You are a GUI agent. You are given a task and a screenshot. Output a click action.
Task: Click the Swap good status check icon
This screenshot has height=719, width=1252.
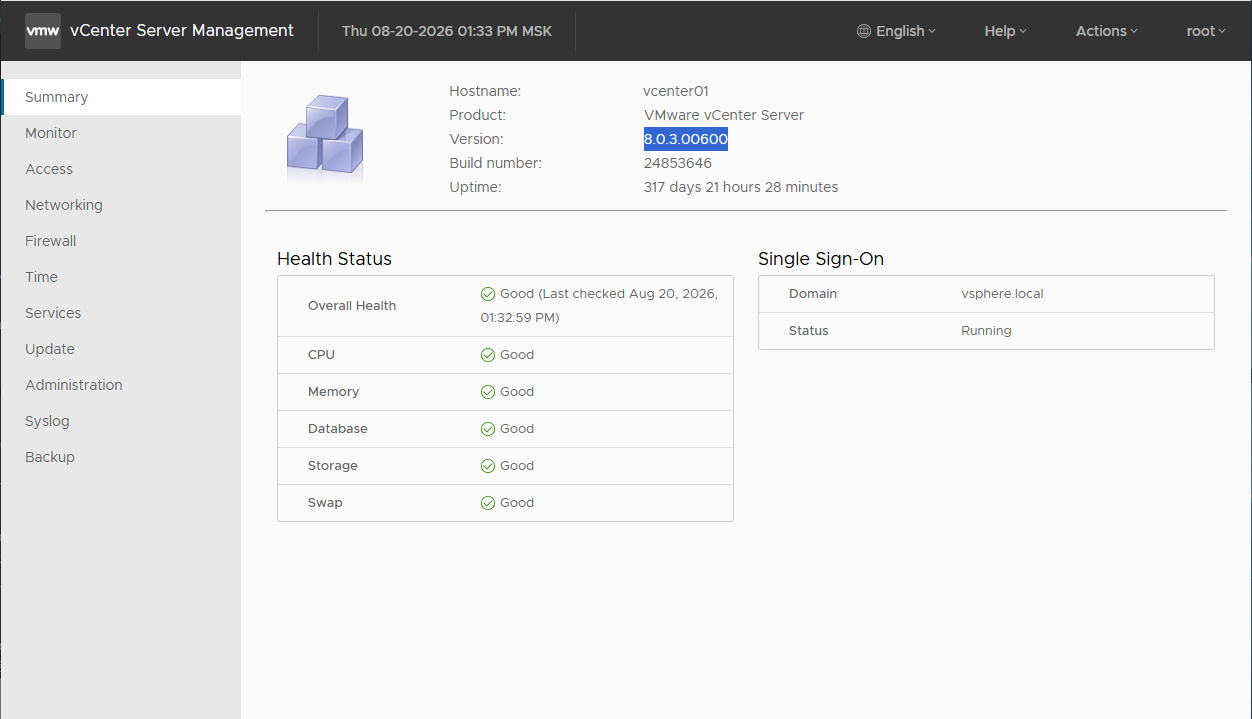488,503
